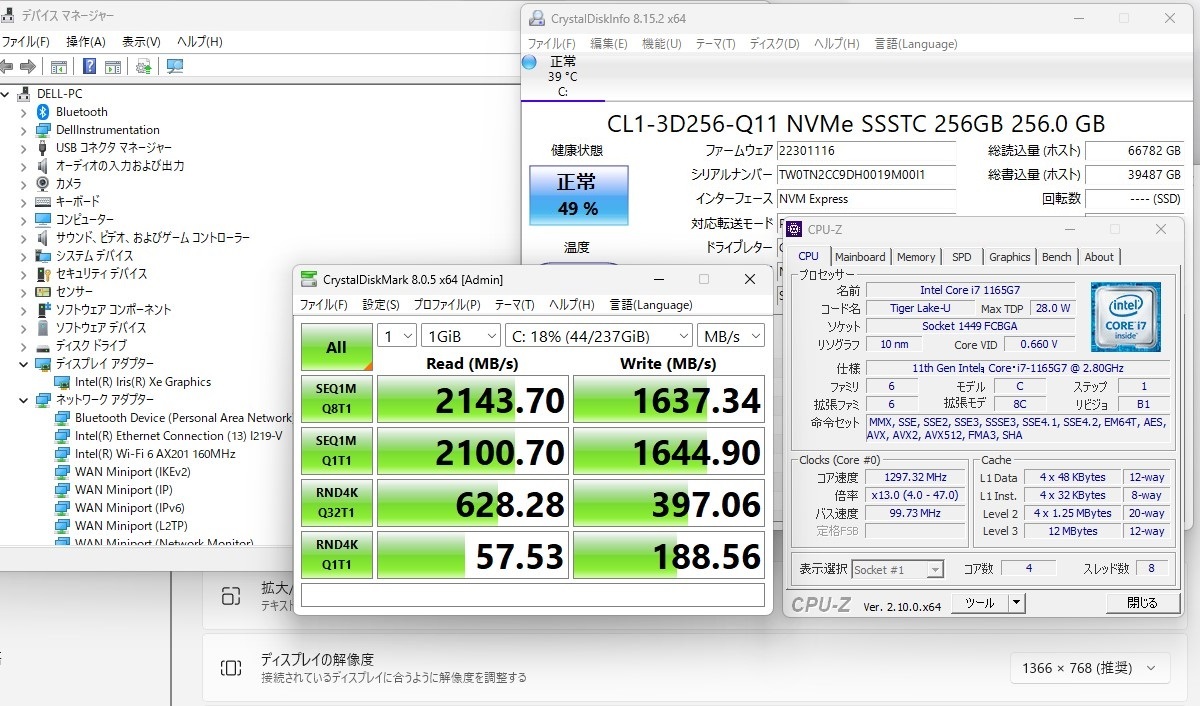Open test size dropdown showing 1GiB
Image resolution: width=1200 pixels, height=706 pixels.
tap(460, 335)
